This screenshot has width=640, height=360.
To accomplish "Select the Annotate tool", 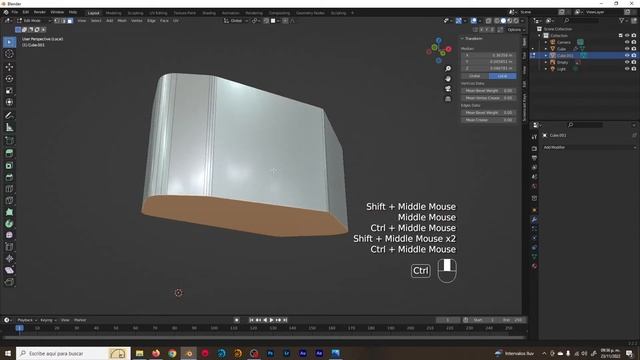I will click(x=9, y=116).
